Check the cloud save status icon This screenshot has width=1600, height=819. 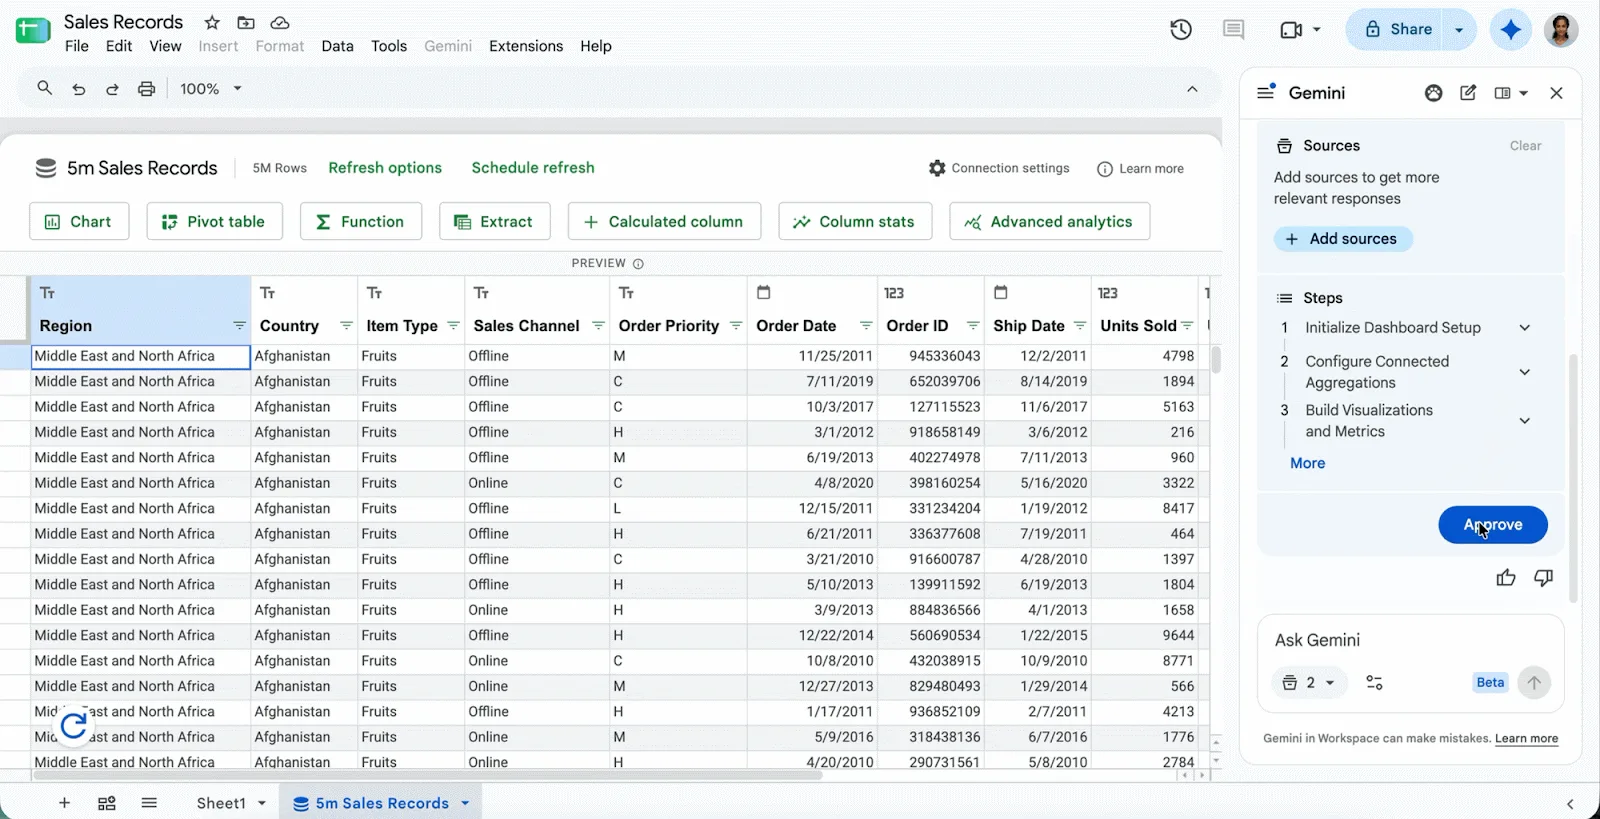click(280, 22)
